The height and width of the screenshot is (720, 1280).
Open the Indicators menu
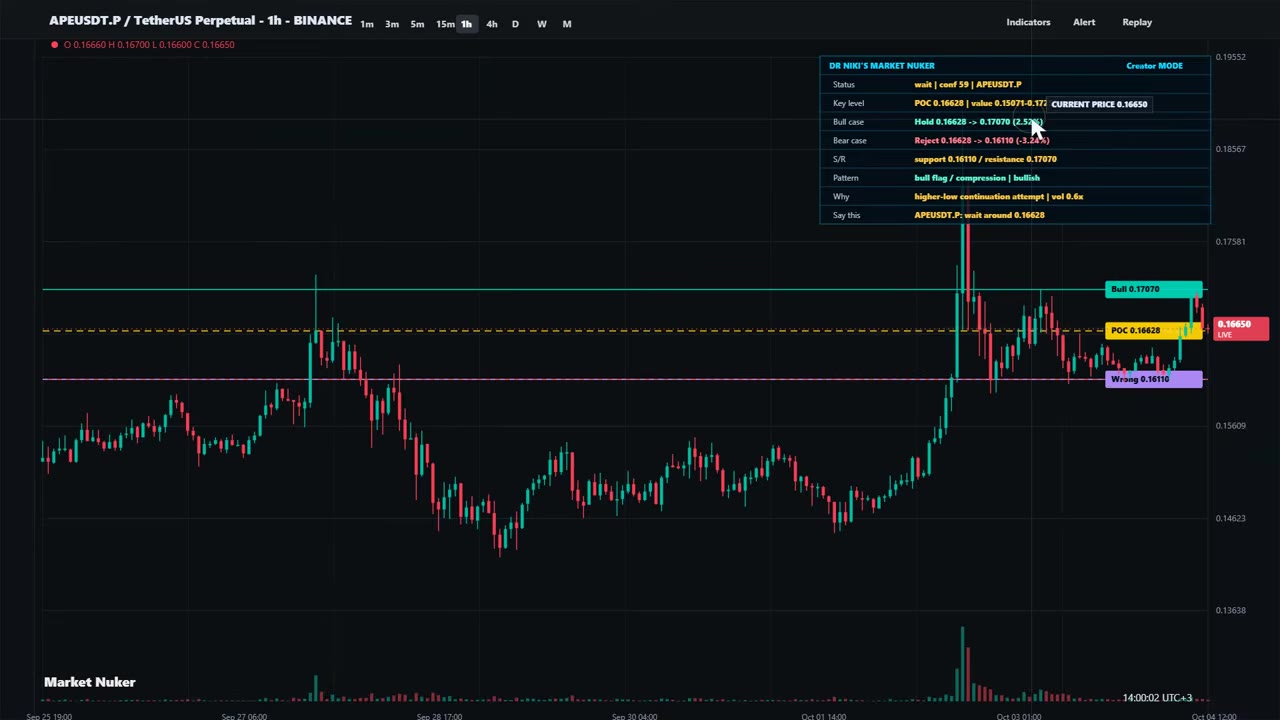pyautogui.click(x=1028, y=22)
